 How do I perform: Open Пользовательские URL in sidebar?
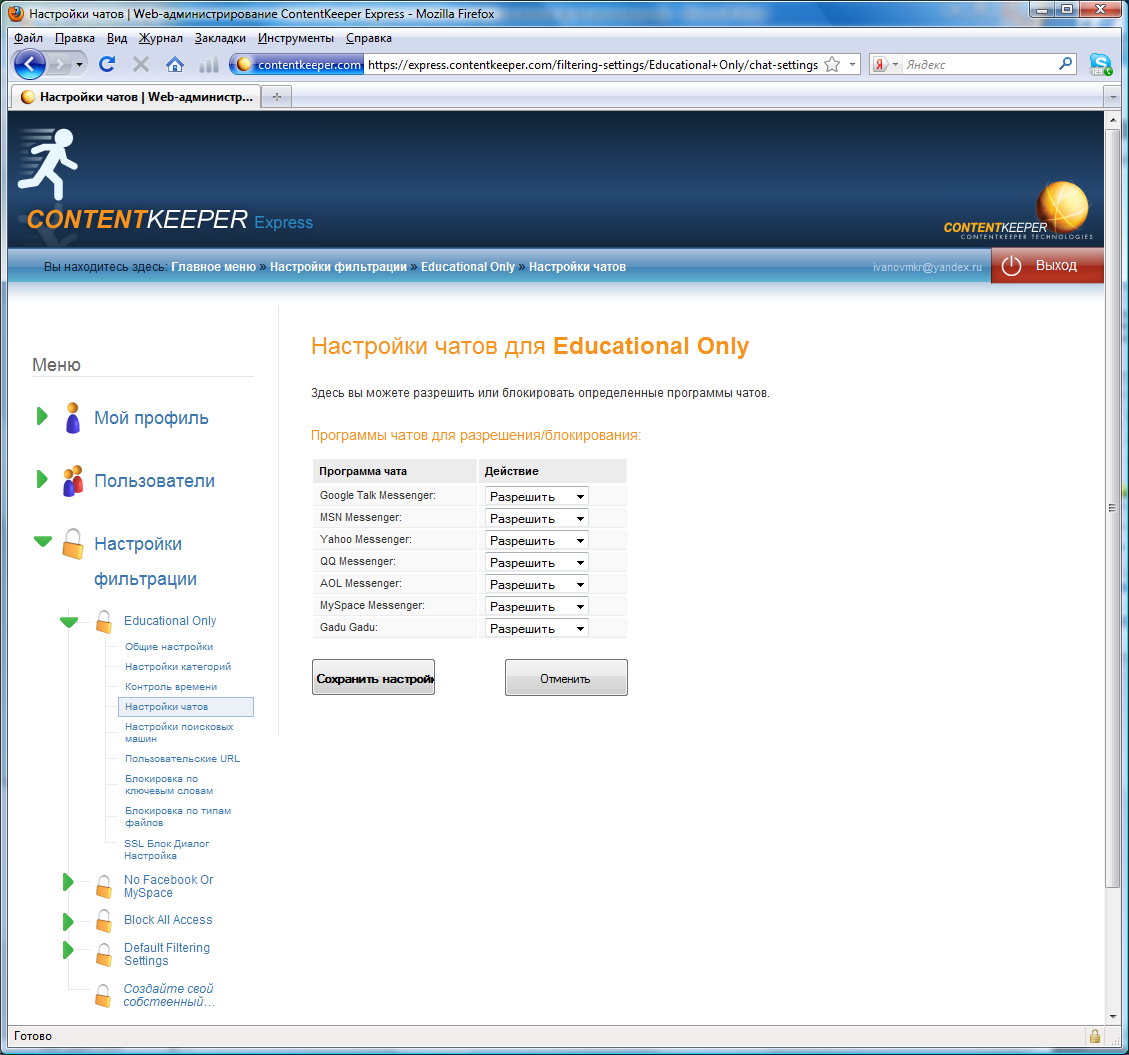(x=182, y=759)
